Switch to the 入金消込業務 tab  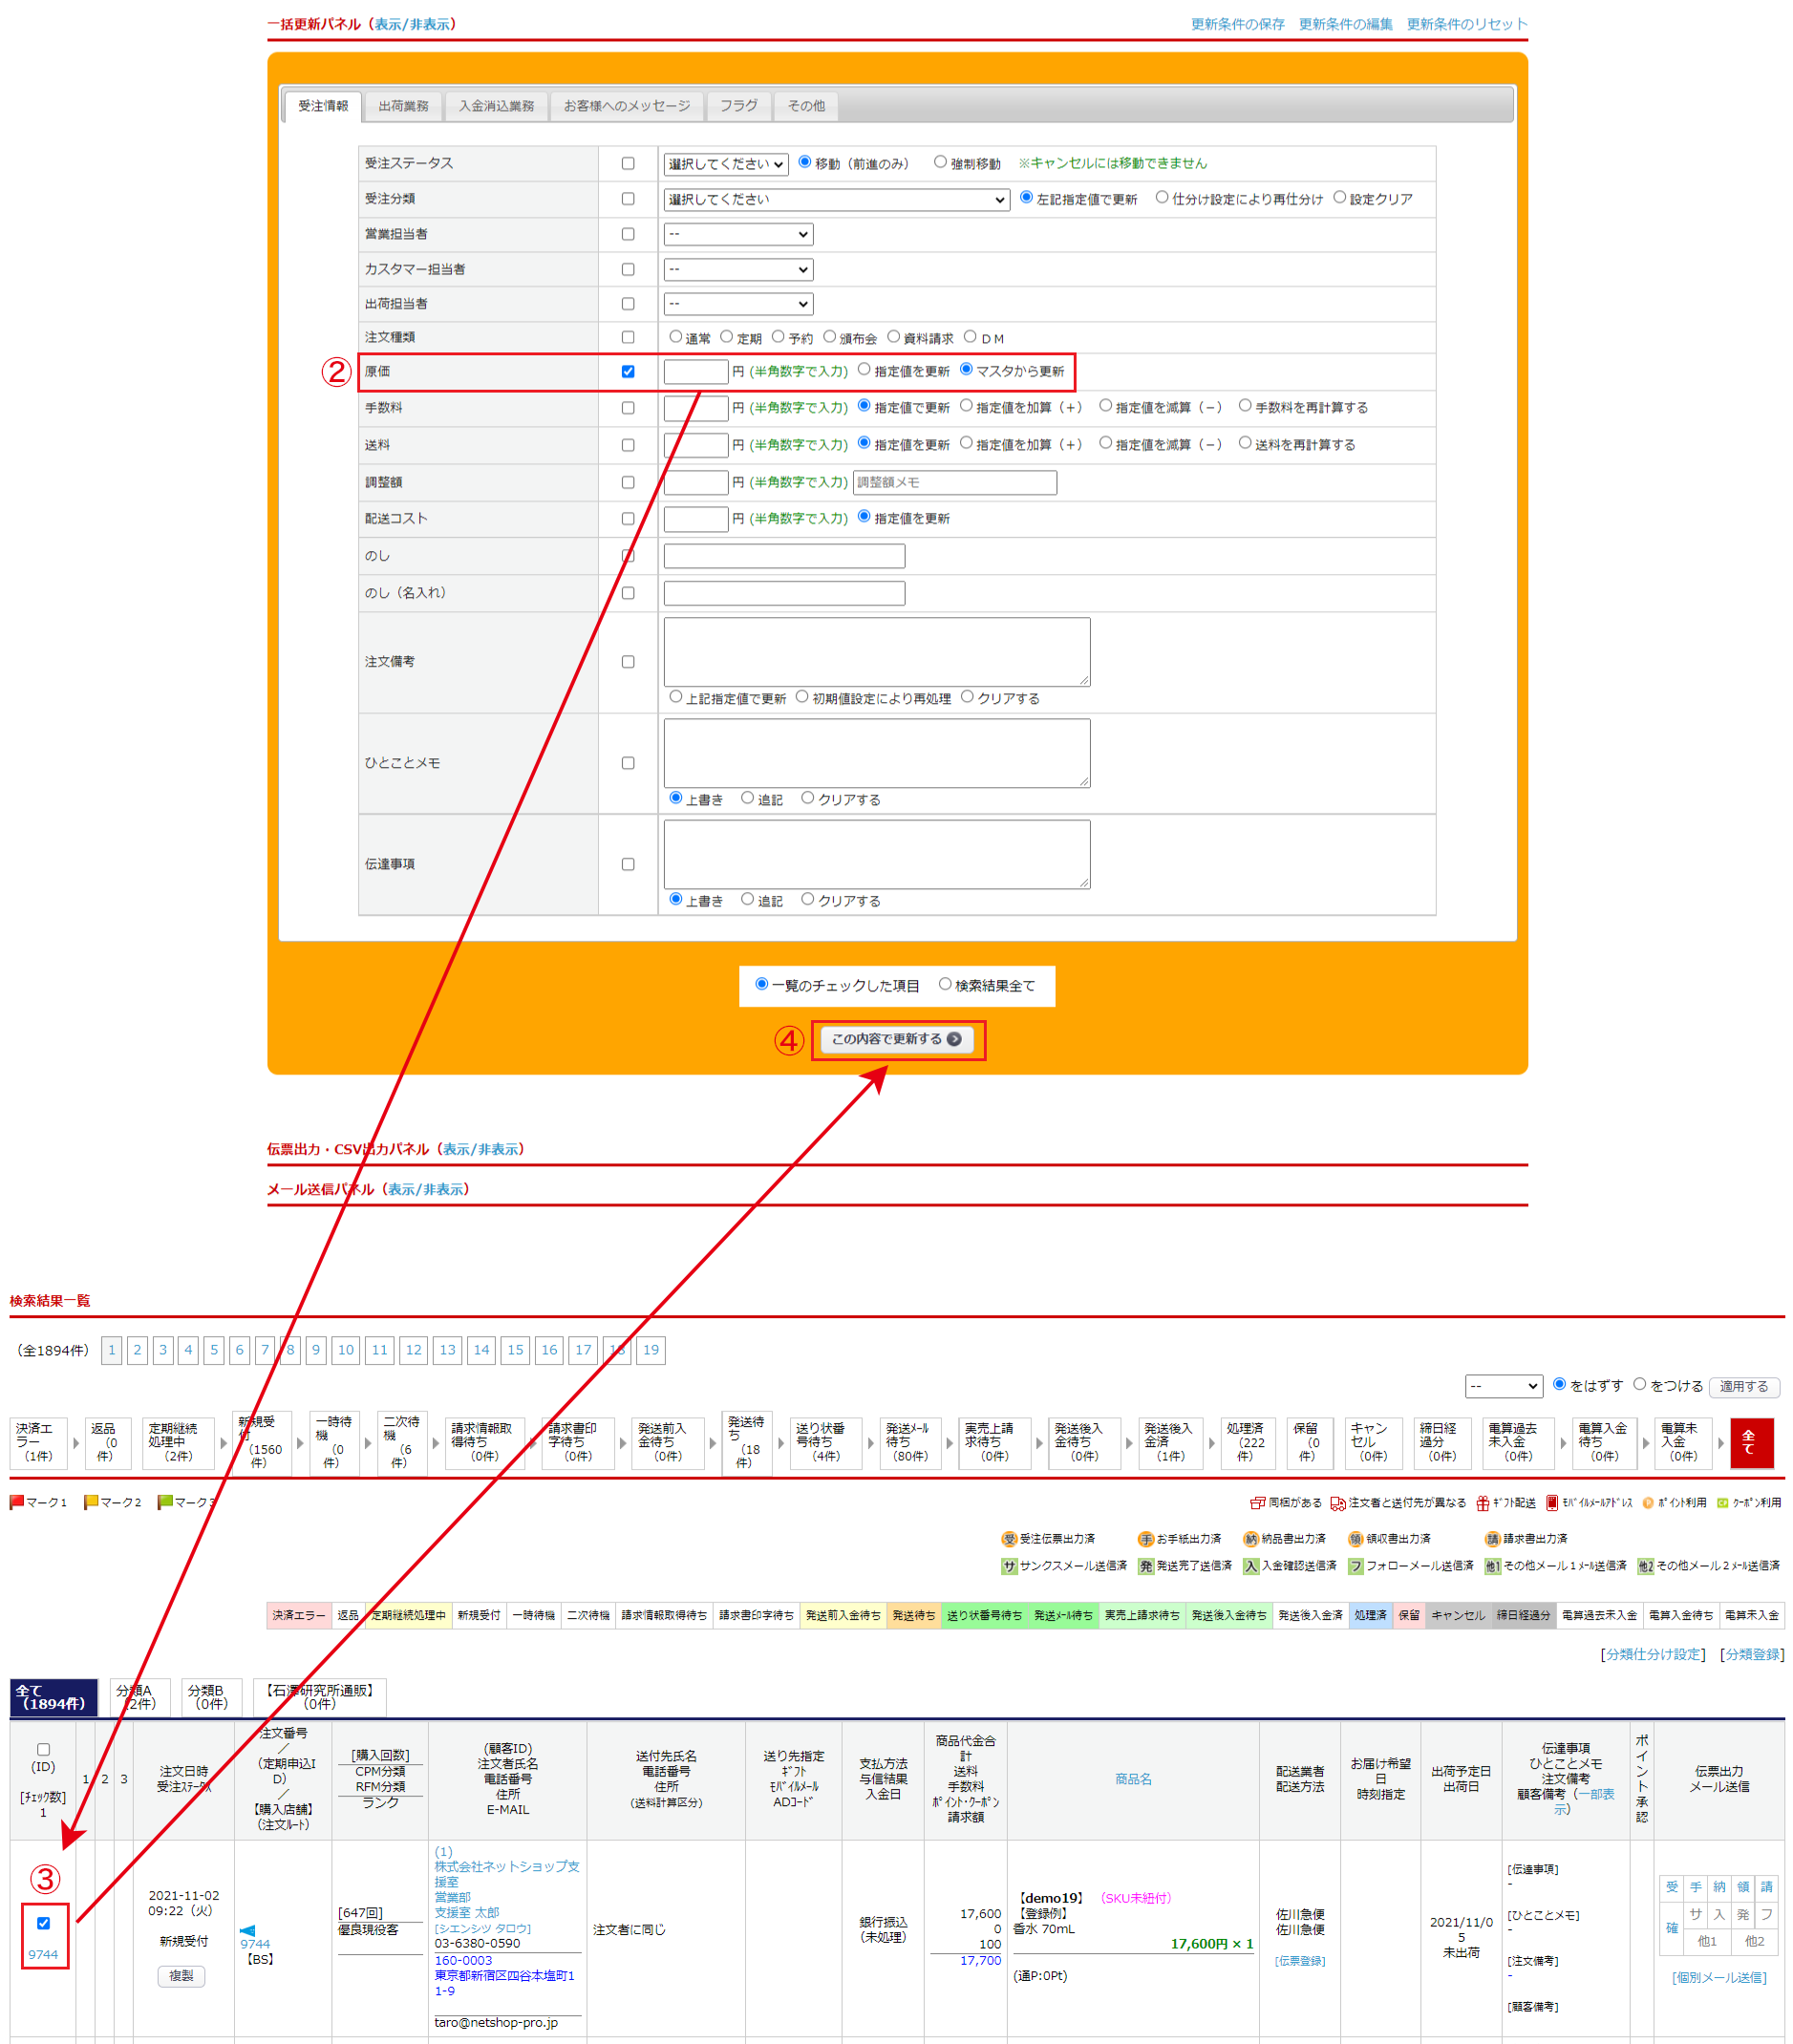496,106
